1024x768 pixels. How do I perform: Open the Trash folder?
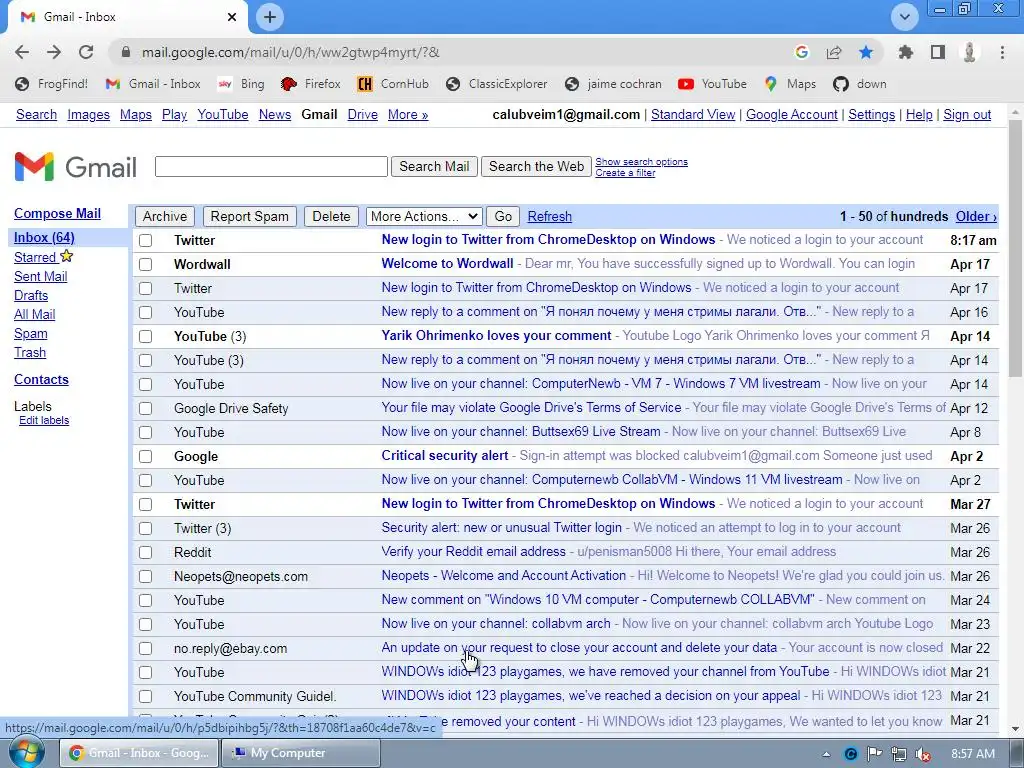tap(30, 352)
